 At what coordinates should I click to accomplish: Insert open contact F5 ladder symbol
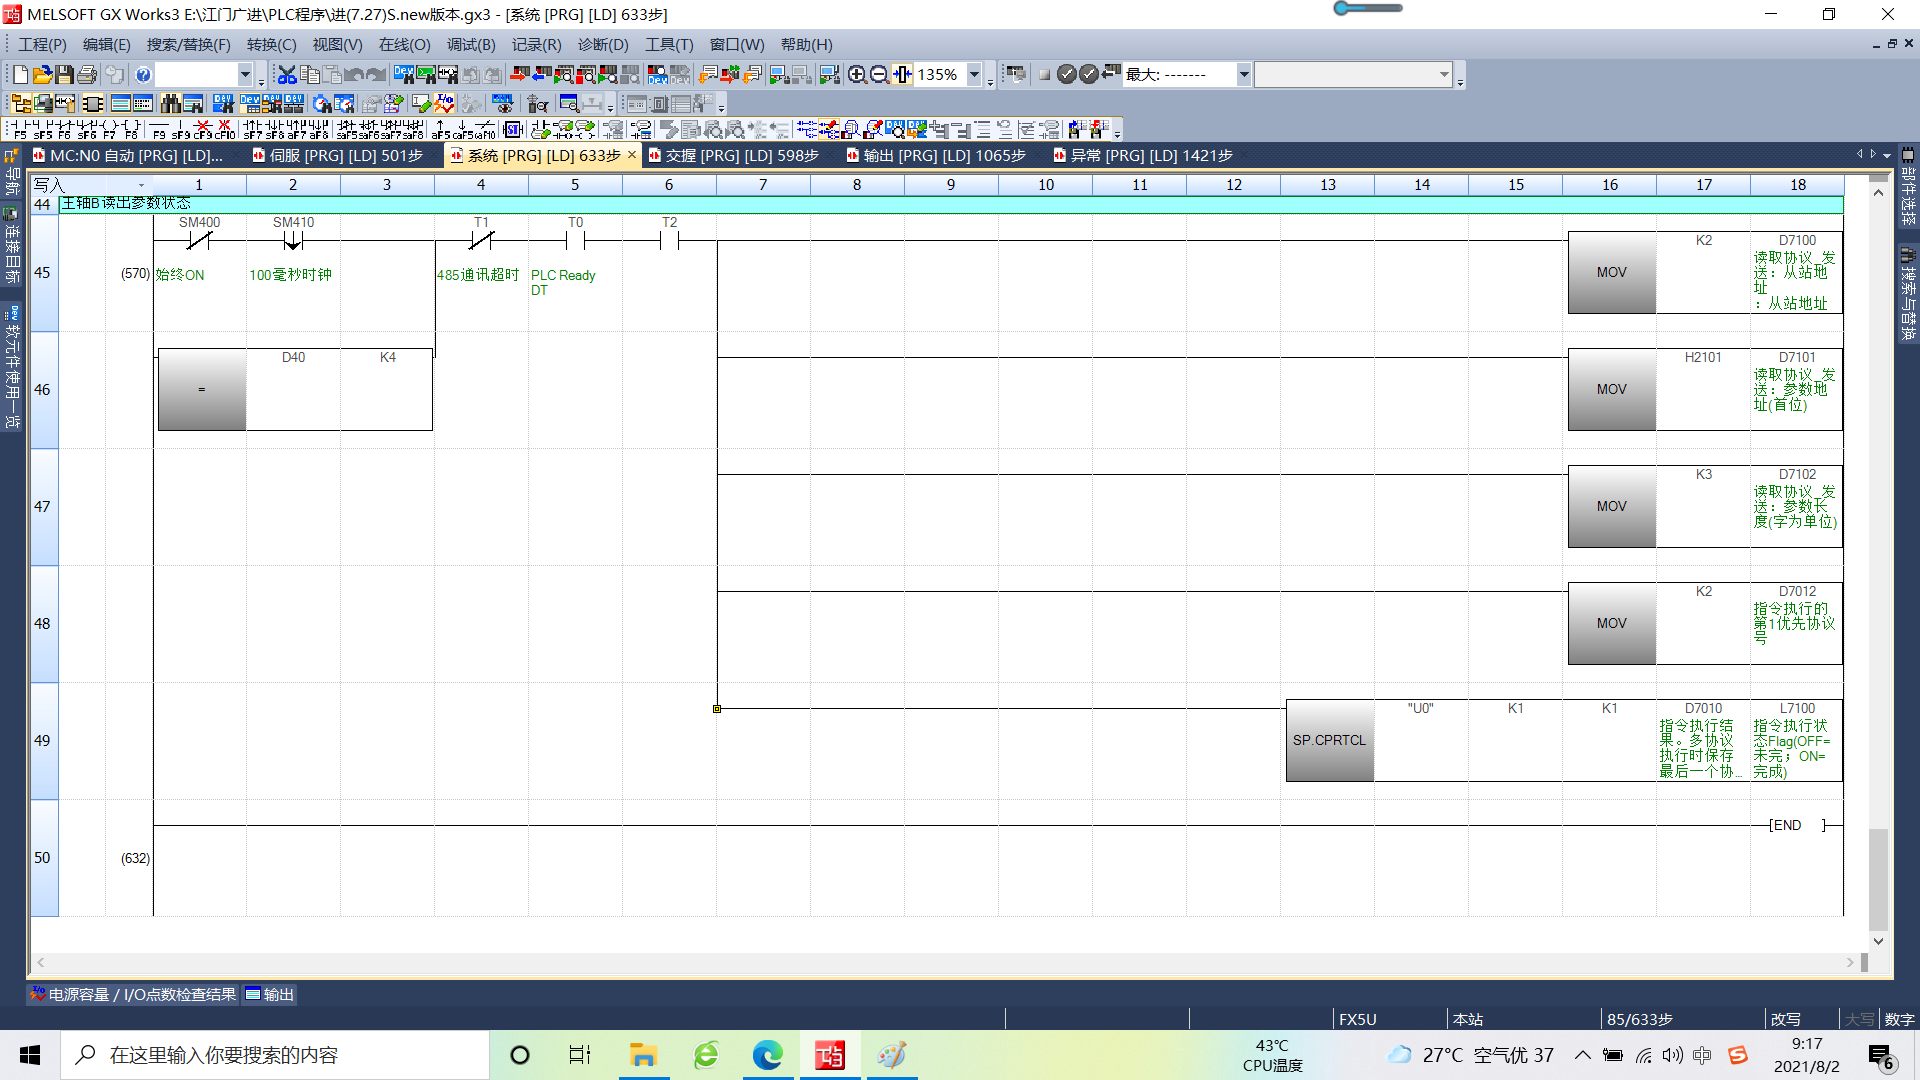[x=20, y=129]
